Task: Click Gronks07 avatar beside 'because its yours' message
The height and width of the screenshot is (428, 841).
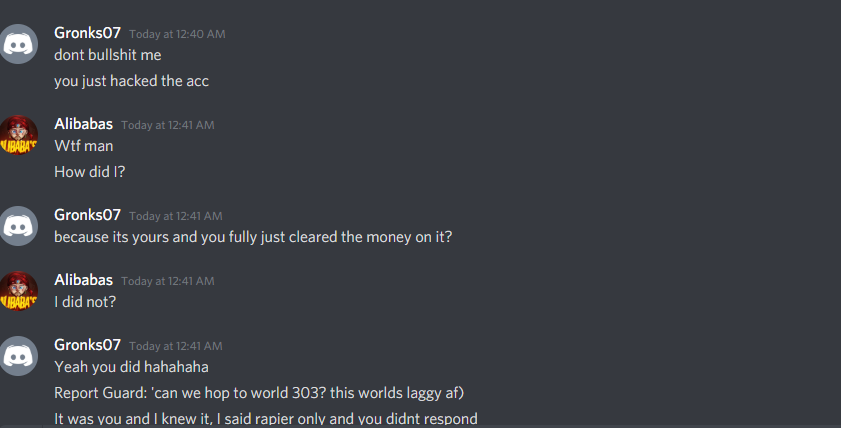Action: tap(18, 226)
